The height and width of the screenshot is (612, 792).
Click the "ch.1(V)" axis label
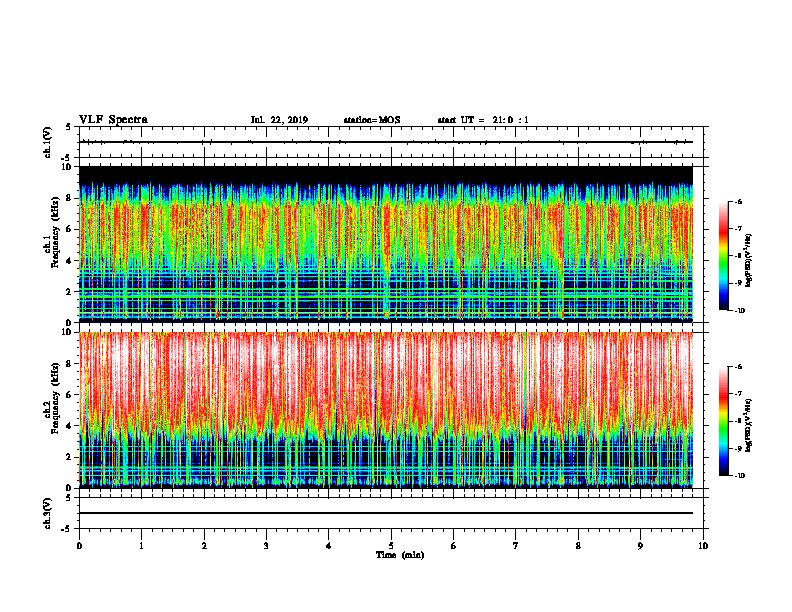(48, 142)
